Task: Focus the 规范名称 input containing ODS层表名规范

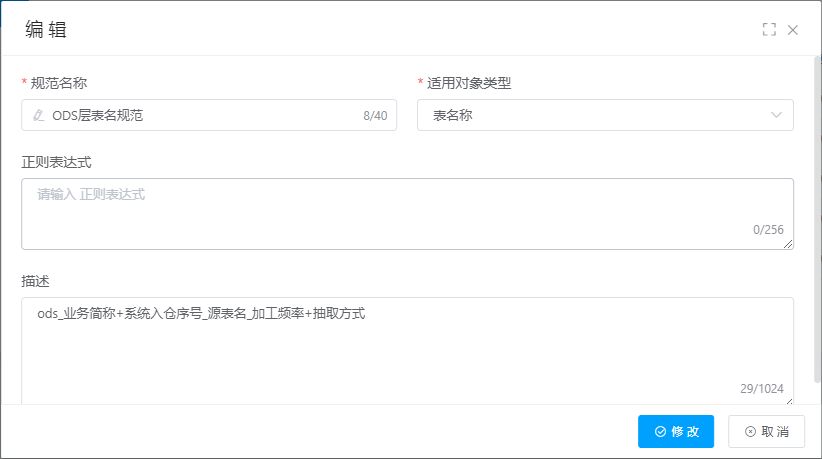Action: point(200,116)
